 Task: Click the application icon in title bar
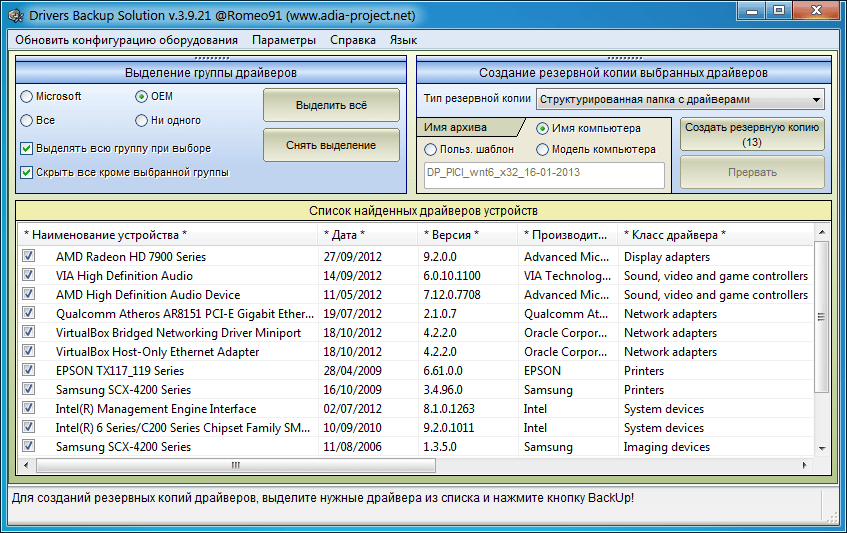point(16,16)
